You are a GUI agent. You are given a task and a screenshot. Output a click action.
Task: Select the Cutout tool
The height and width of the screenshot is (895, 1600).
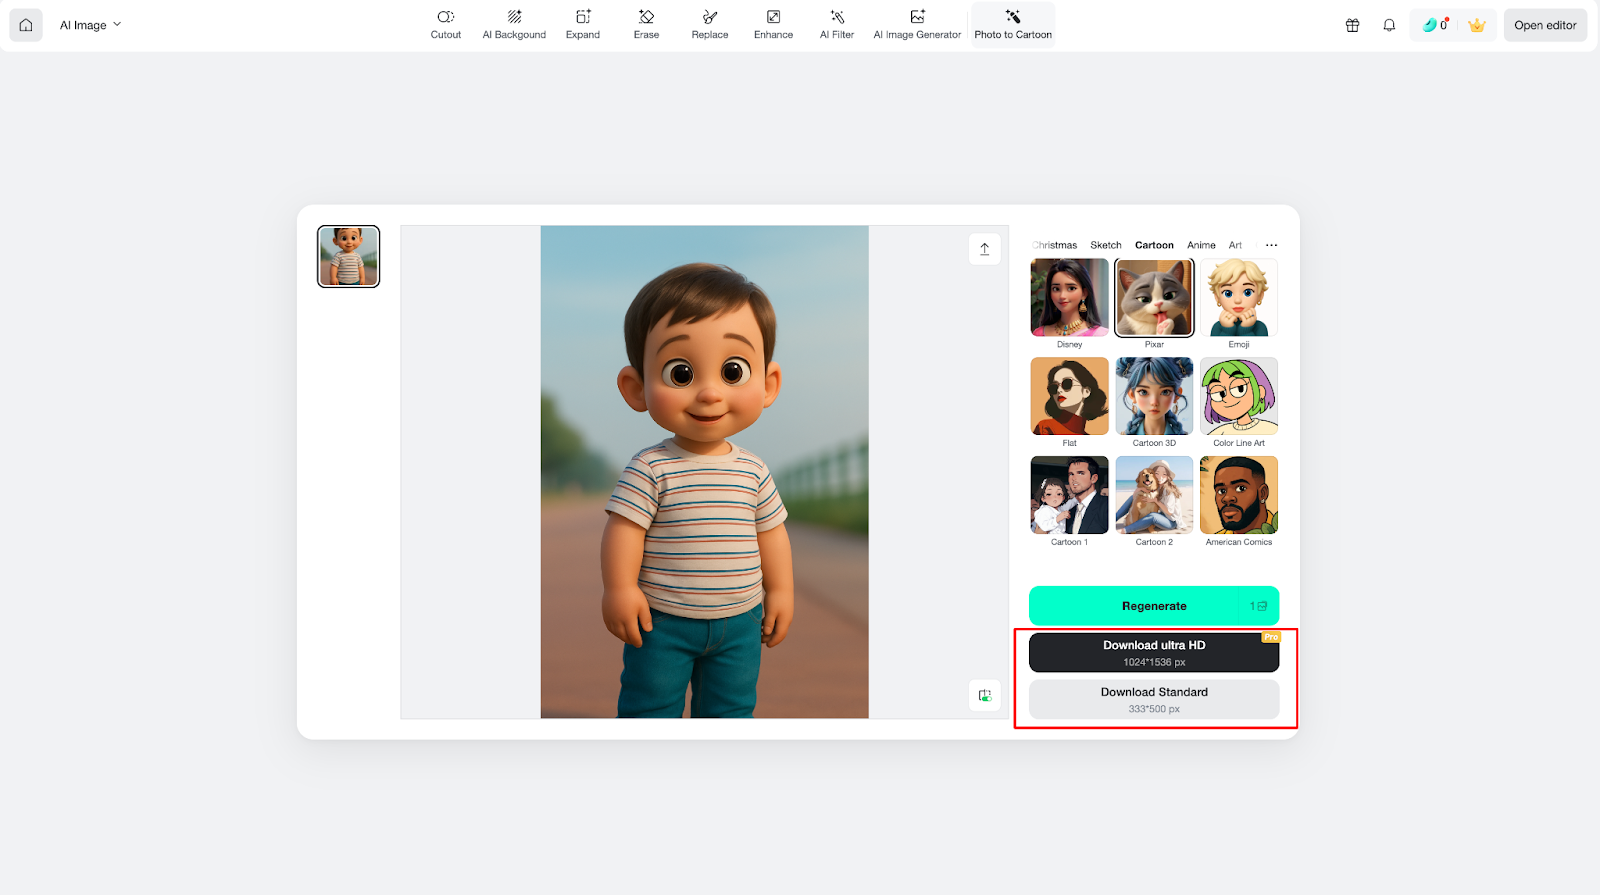(445, 25)
